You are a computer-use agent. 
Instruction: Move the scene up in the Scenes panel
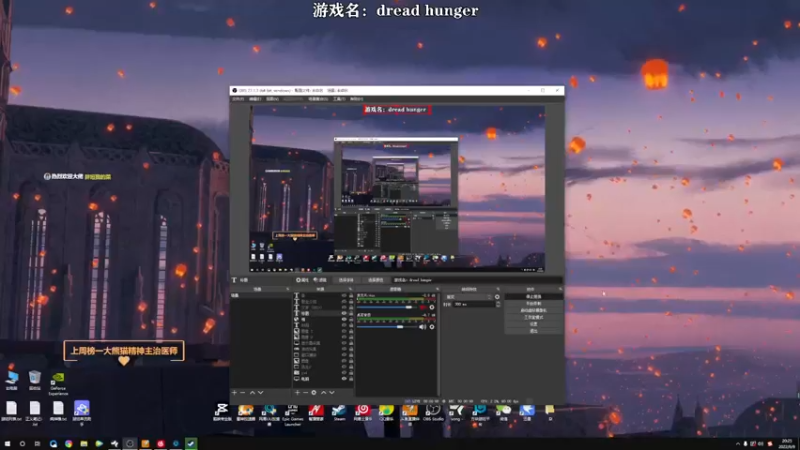point(252,392)
